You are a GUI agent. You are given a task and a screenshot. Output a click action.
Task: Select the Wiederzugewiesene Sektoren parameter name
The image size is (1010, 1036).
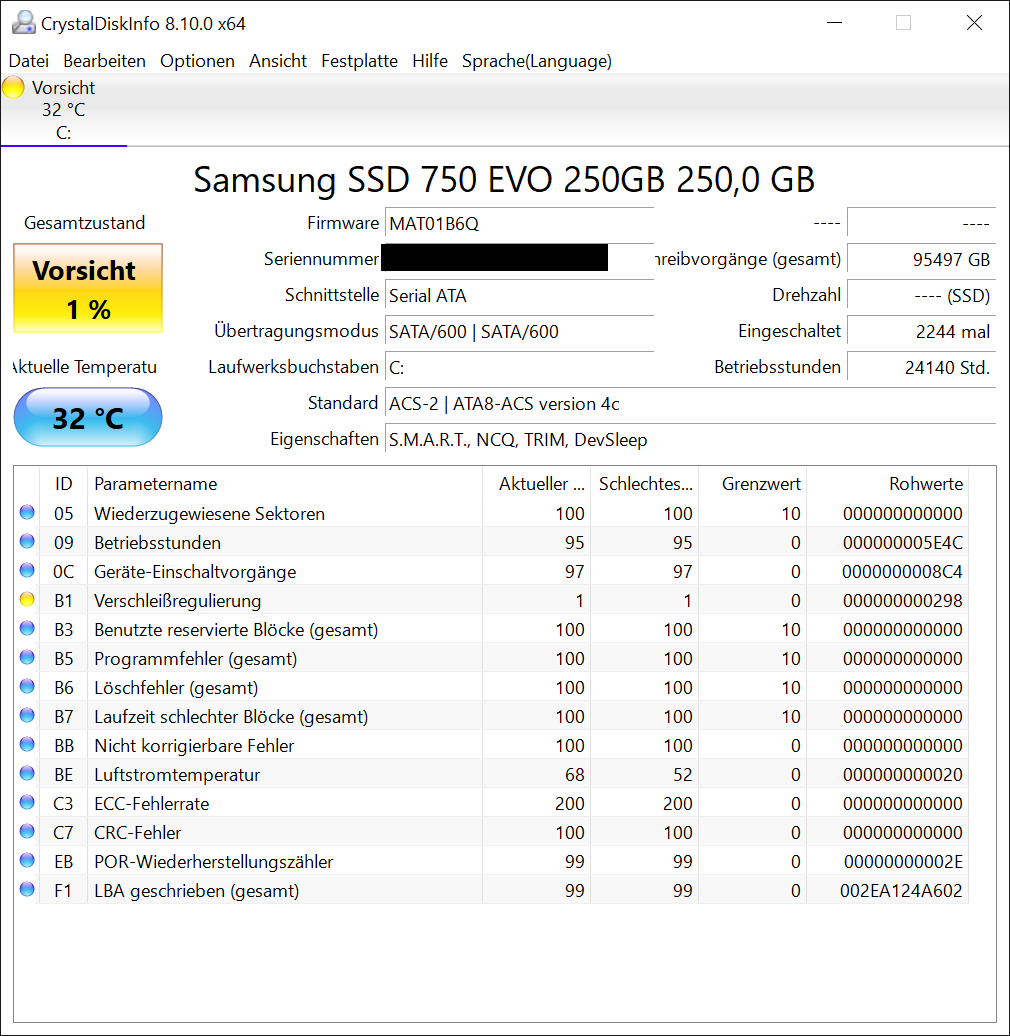(x=209, y=513)
